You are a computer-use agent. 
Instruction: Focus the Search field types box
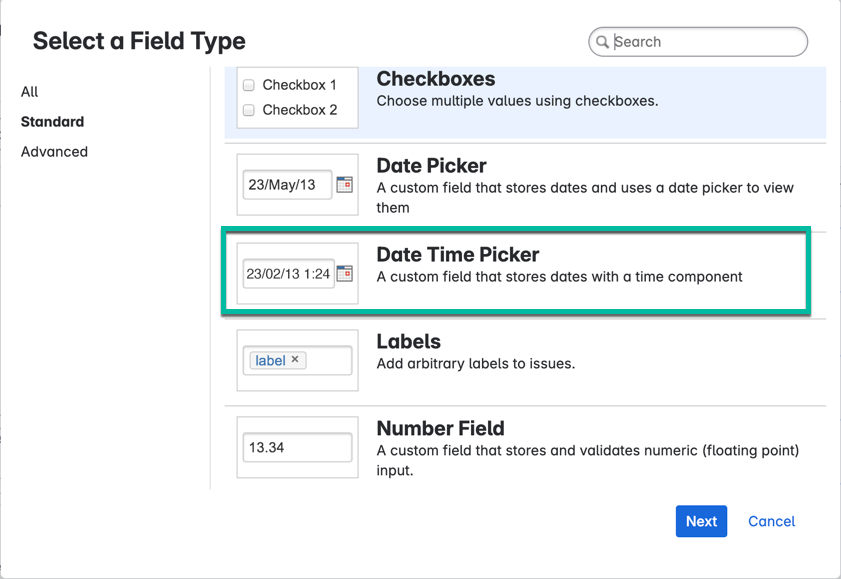click(705, 42)
